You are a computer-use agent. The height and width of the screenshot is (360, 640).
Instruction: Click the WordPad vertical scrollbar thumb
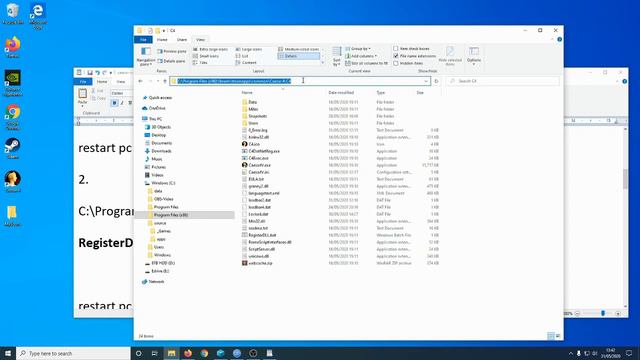point(625,179)
